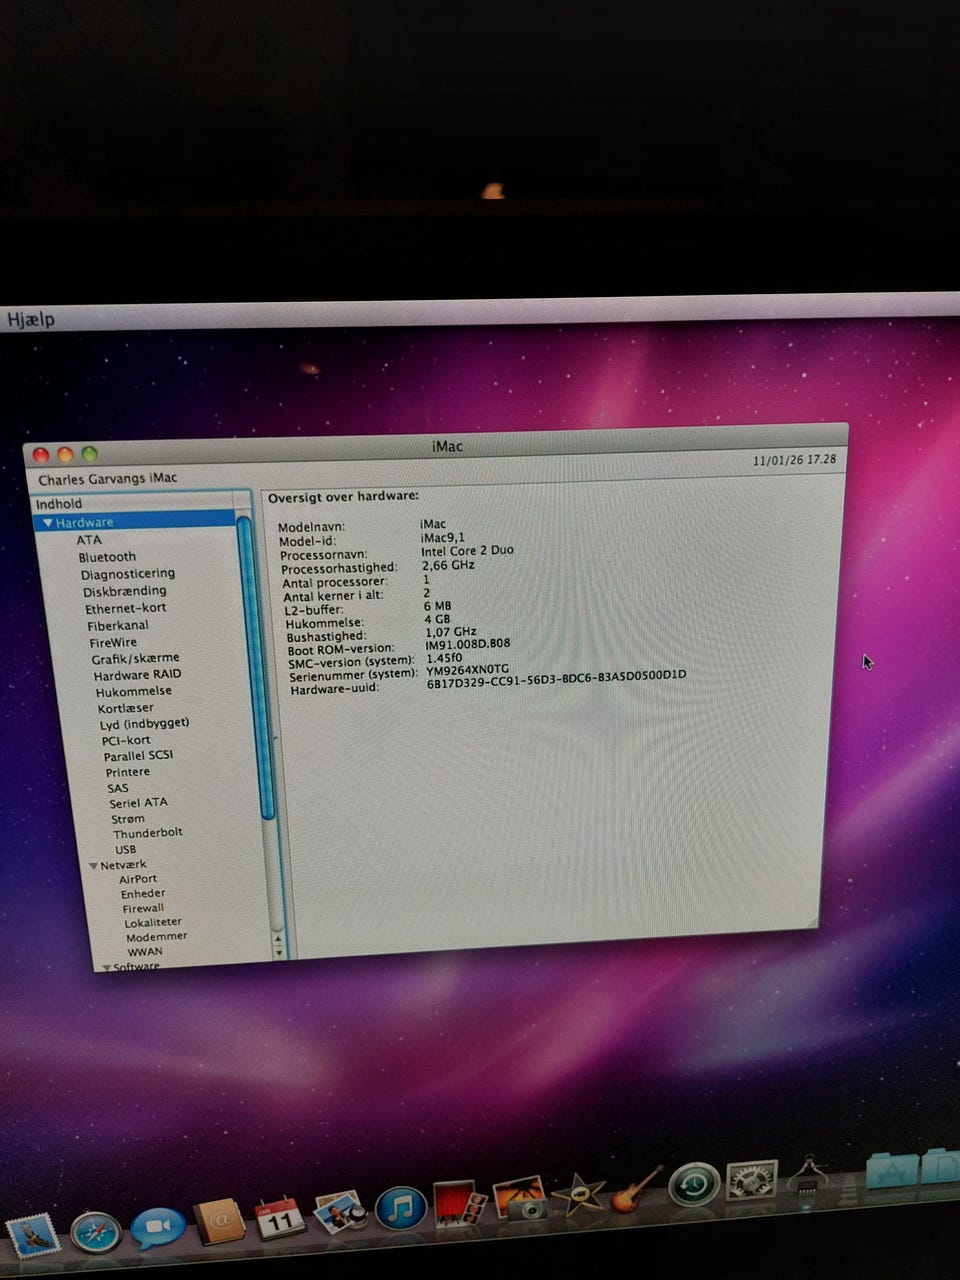Click the Intel Core 2 Duo text

(467, 551)
